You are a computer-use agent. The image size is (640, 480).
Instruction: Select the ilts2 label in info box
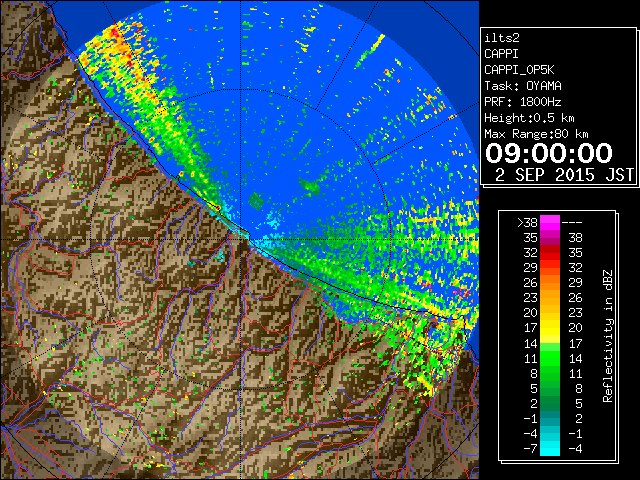pyautogui.click(x=502, y=38)
